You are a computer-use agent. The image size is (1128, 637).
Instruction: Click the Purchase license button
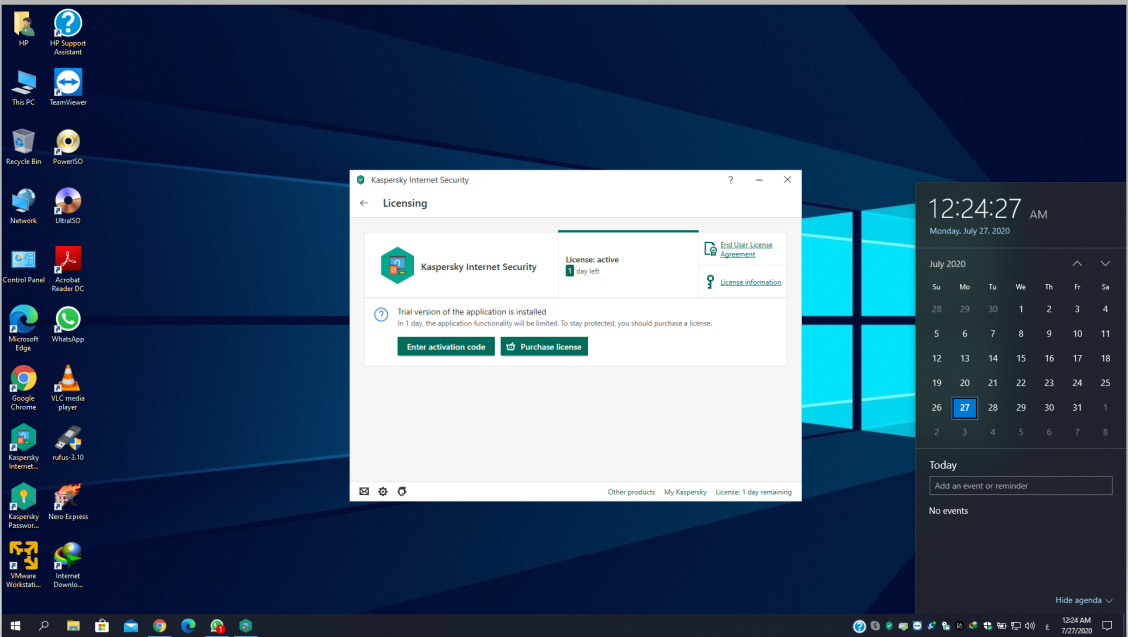545,347
